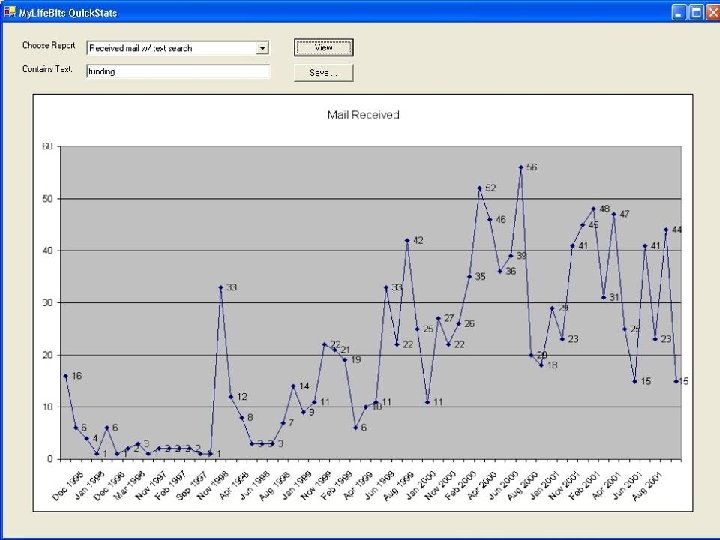
Task: Open the Choose Report dropdown arrow
Action: coord(262,48)
